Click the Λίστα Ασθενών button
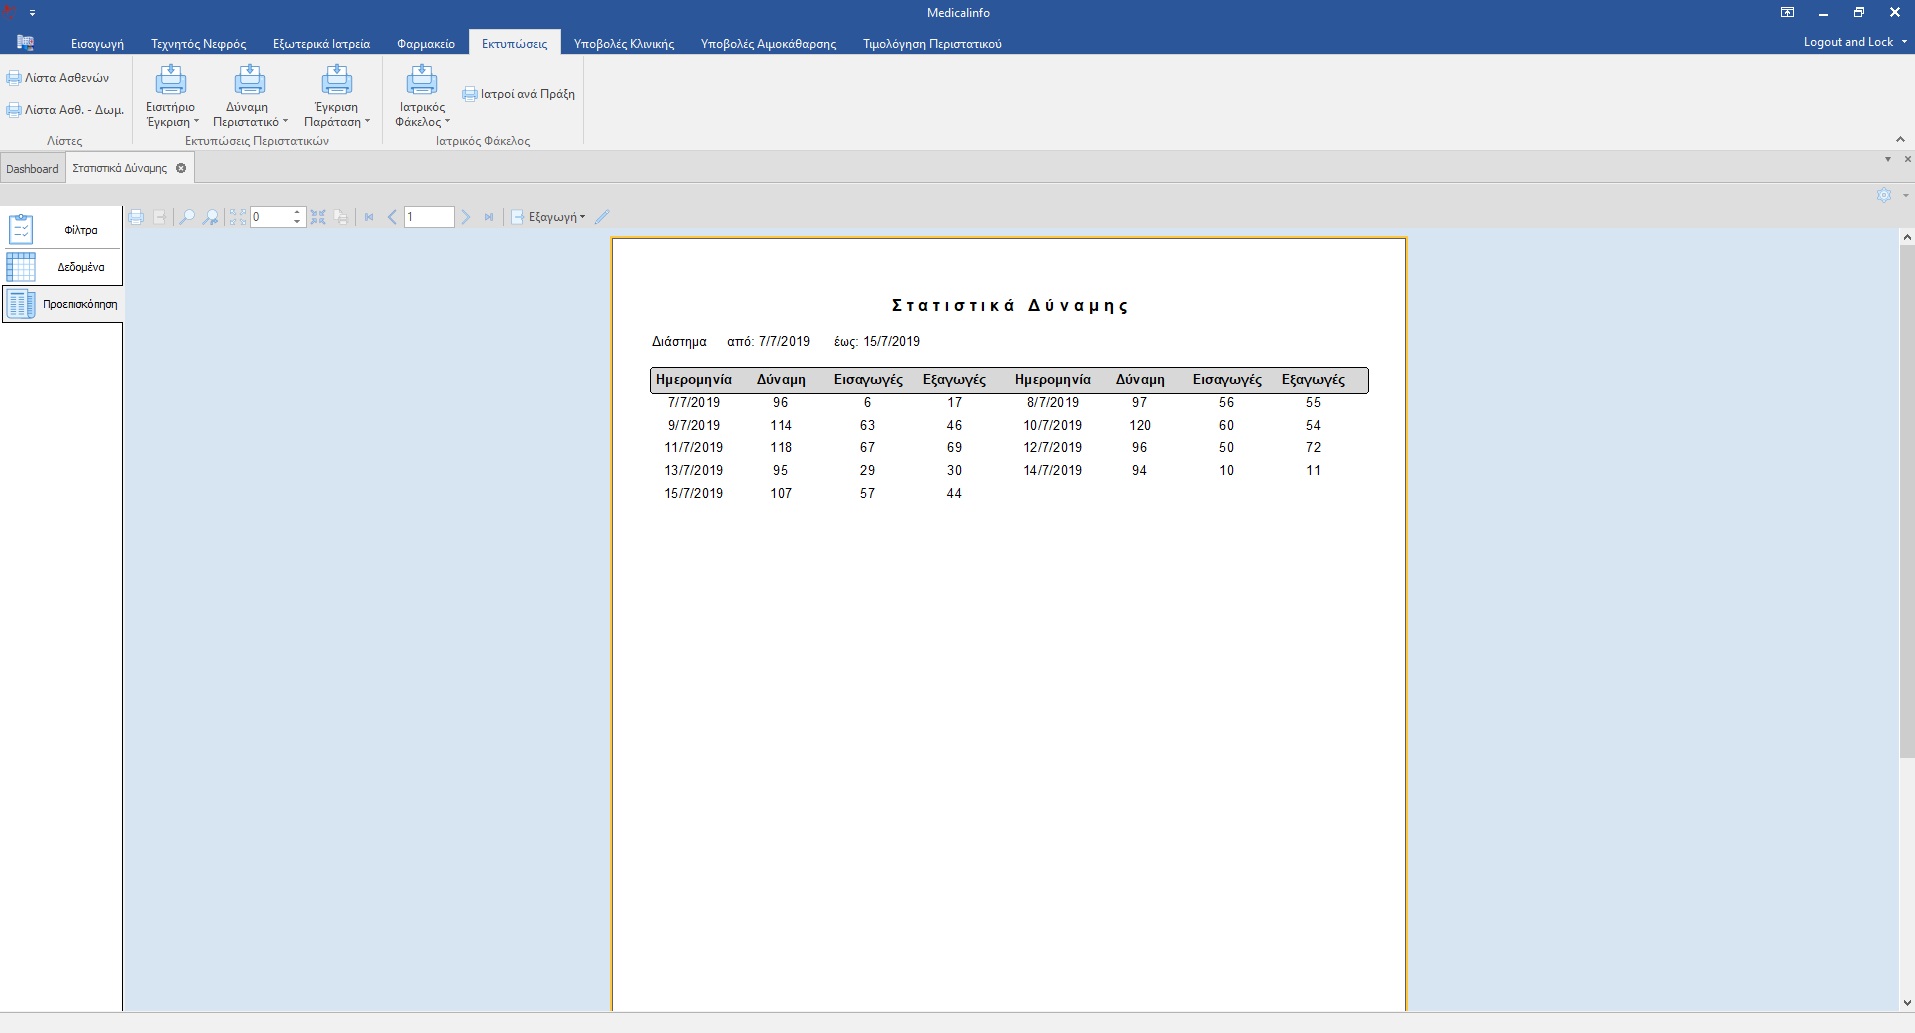Image resolution: width=1915 pixels, height=1033 pixels. tap(58, 78)
